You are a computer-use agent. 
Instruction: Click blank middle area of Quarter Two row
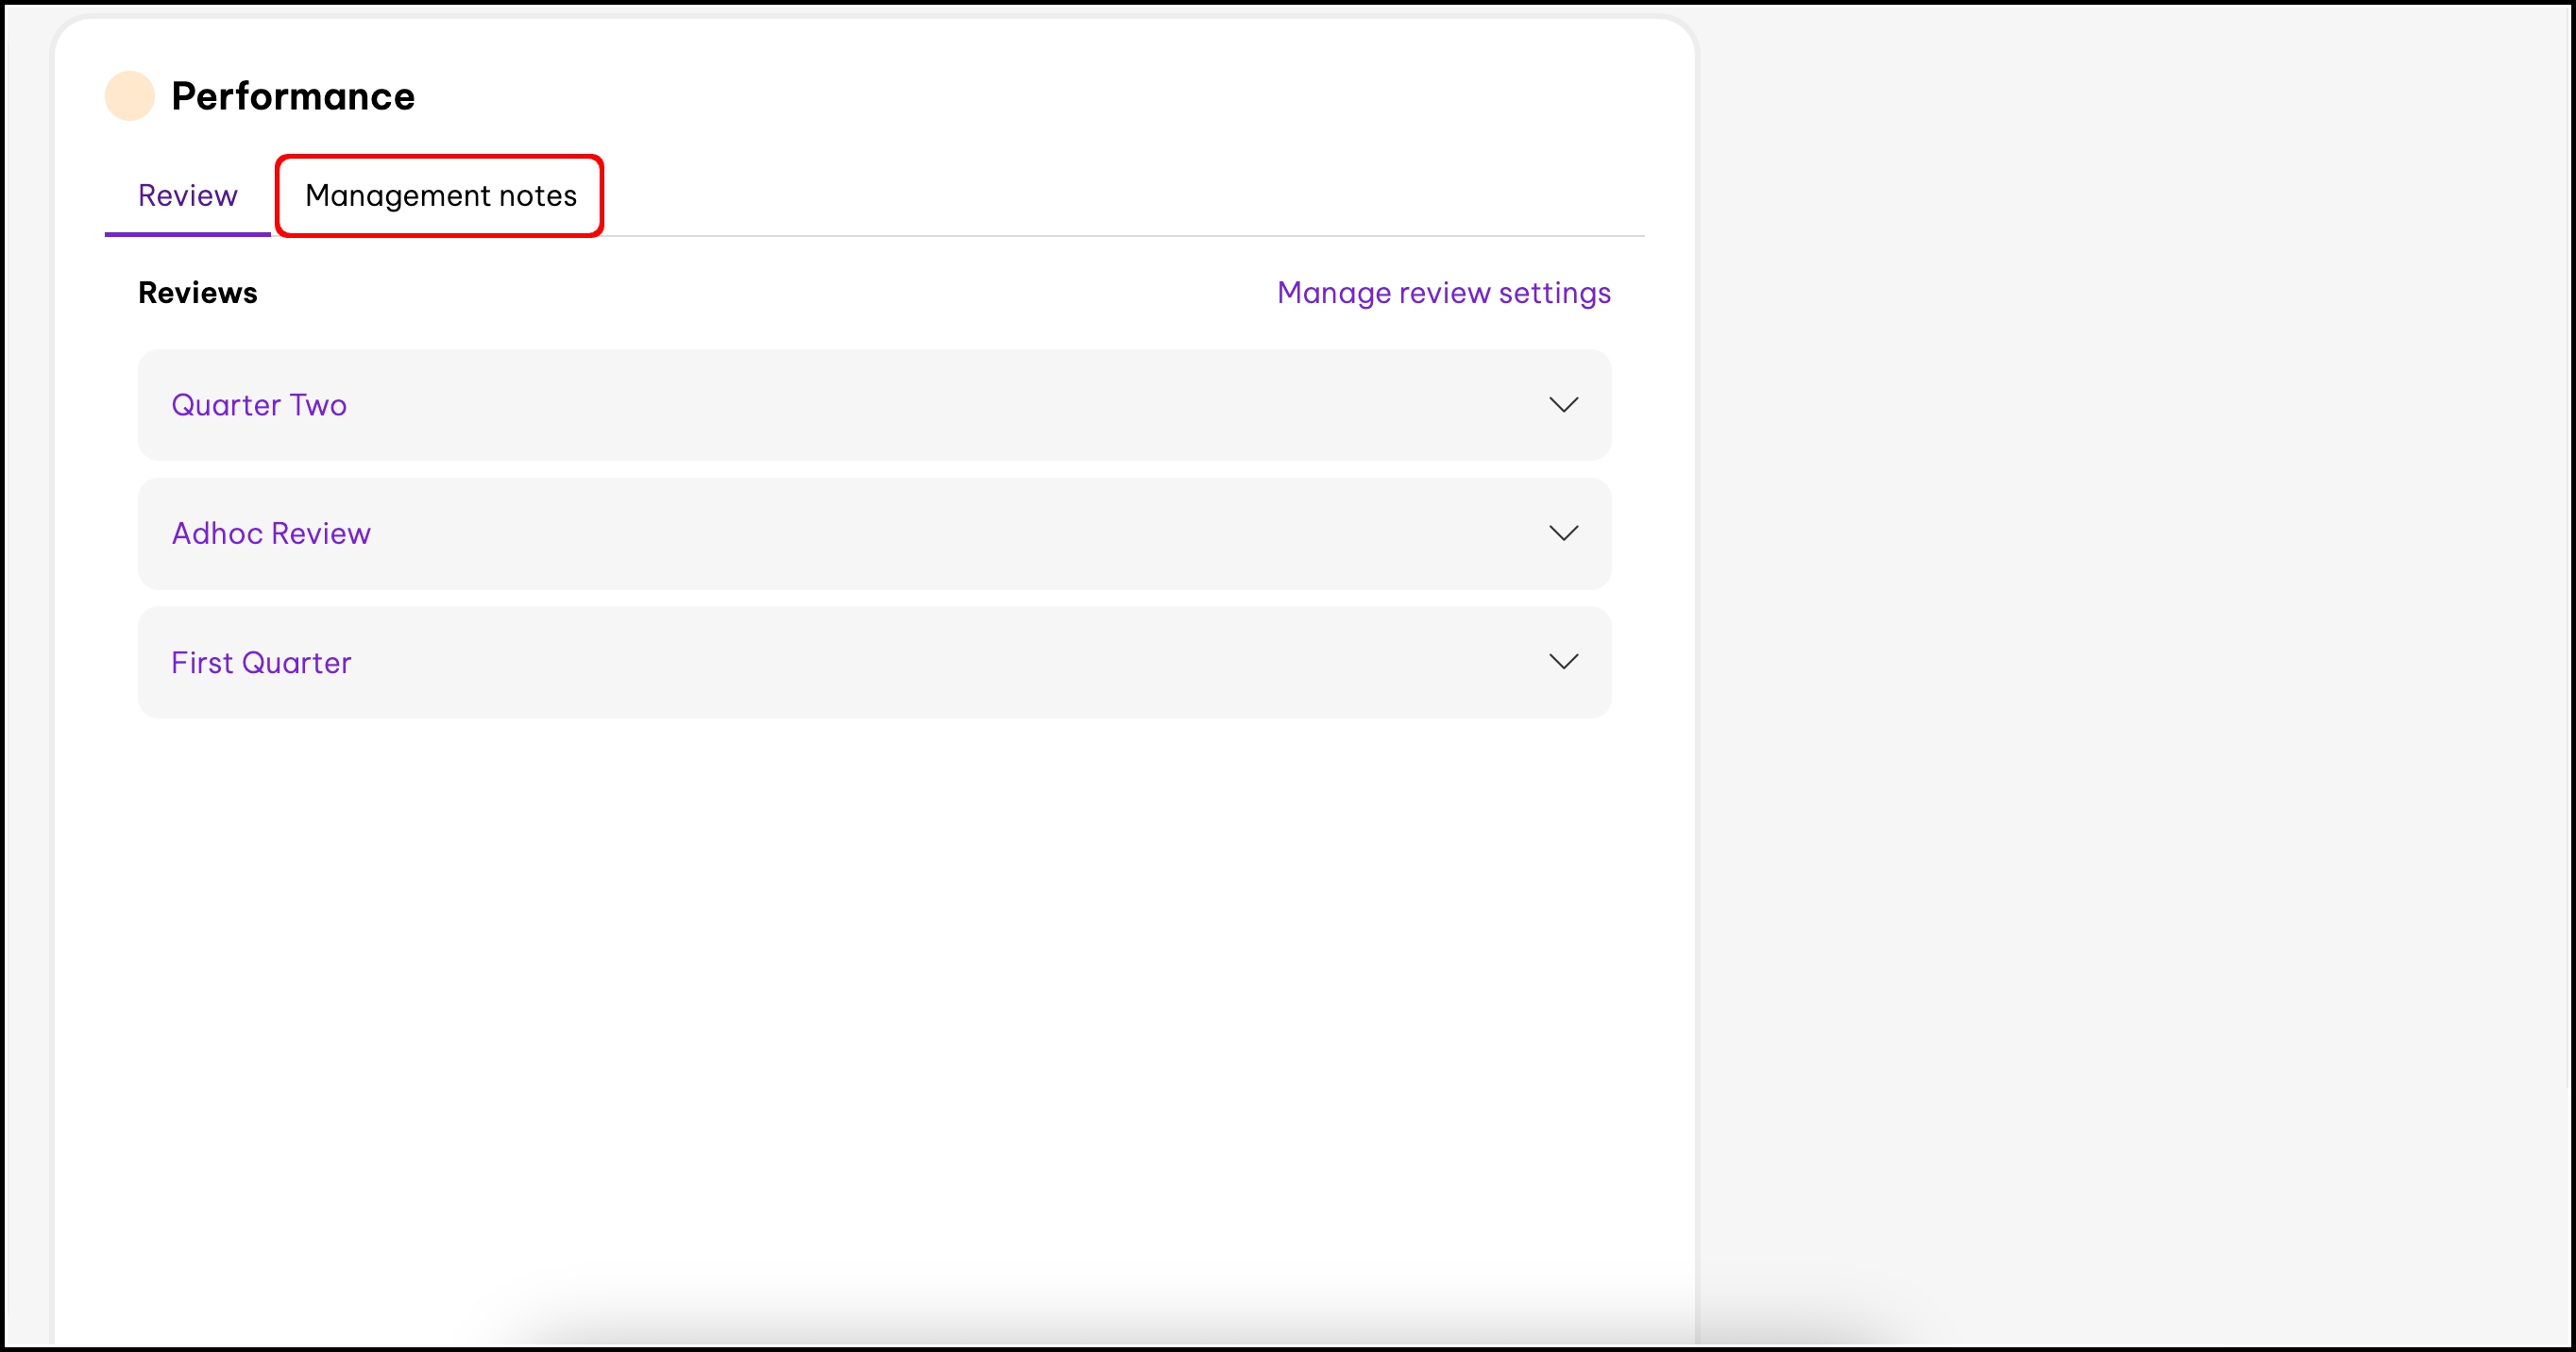click(x=874, y=405)
